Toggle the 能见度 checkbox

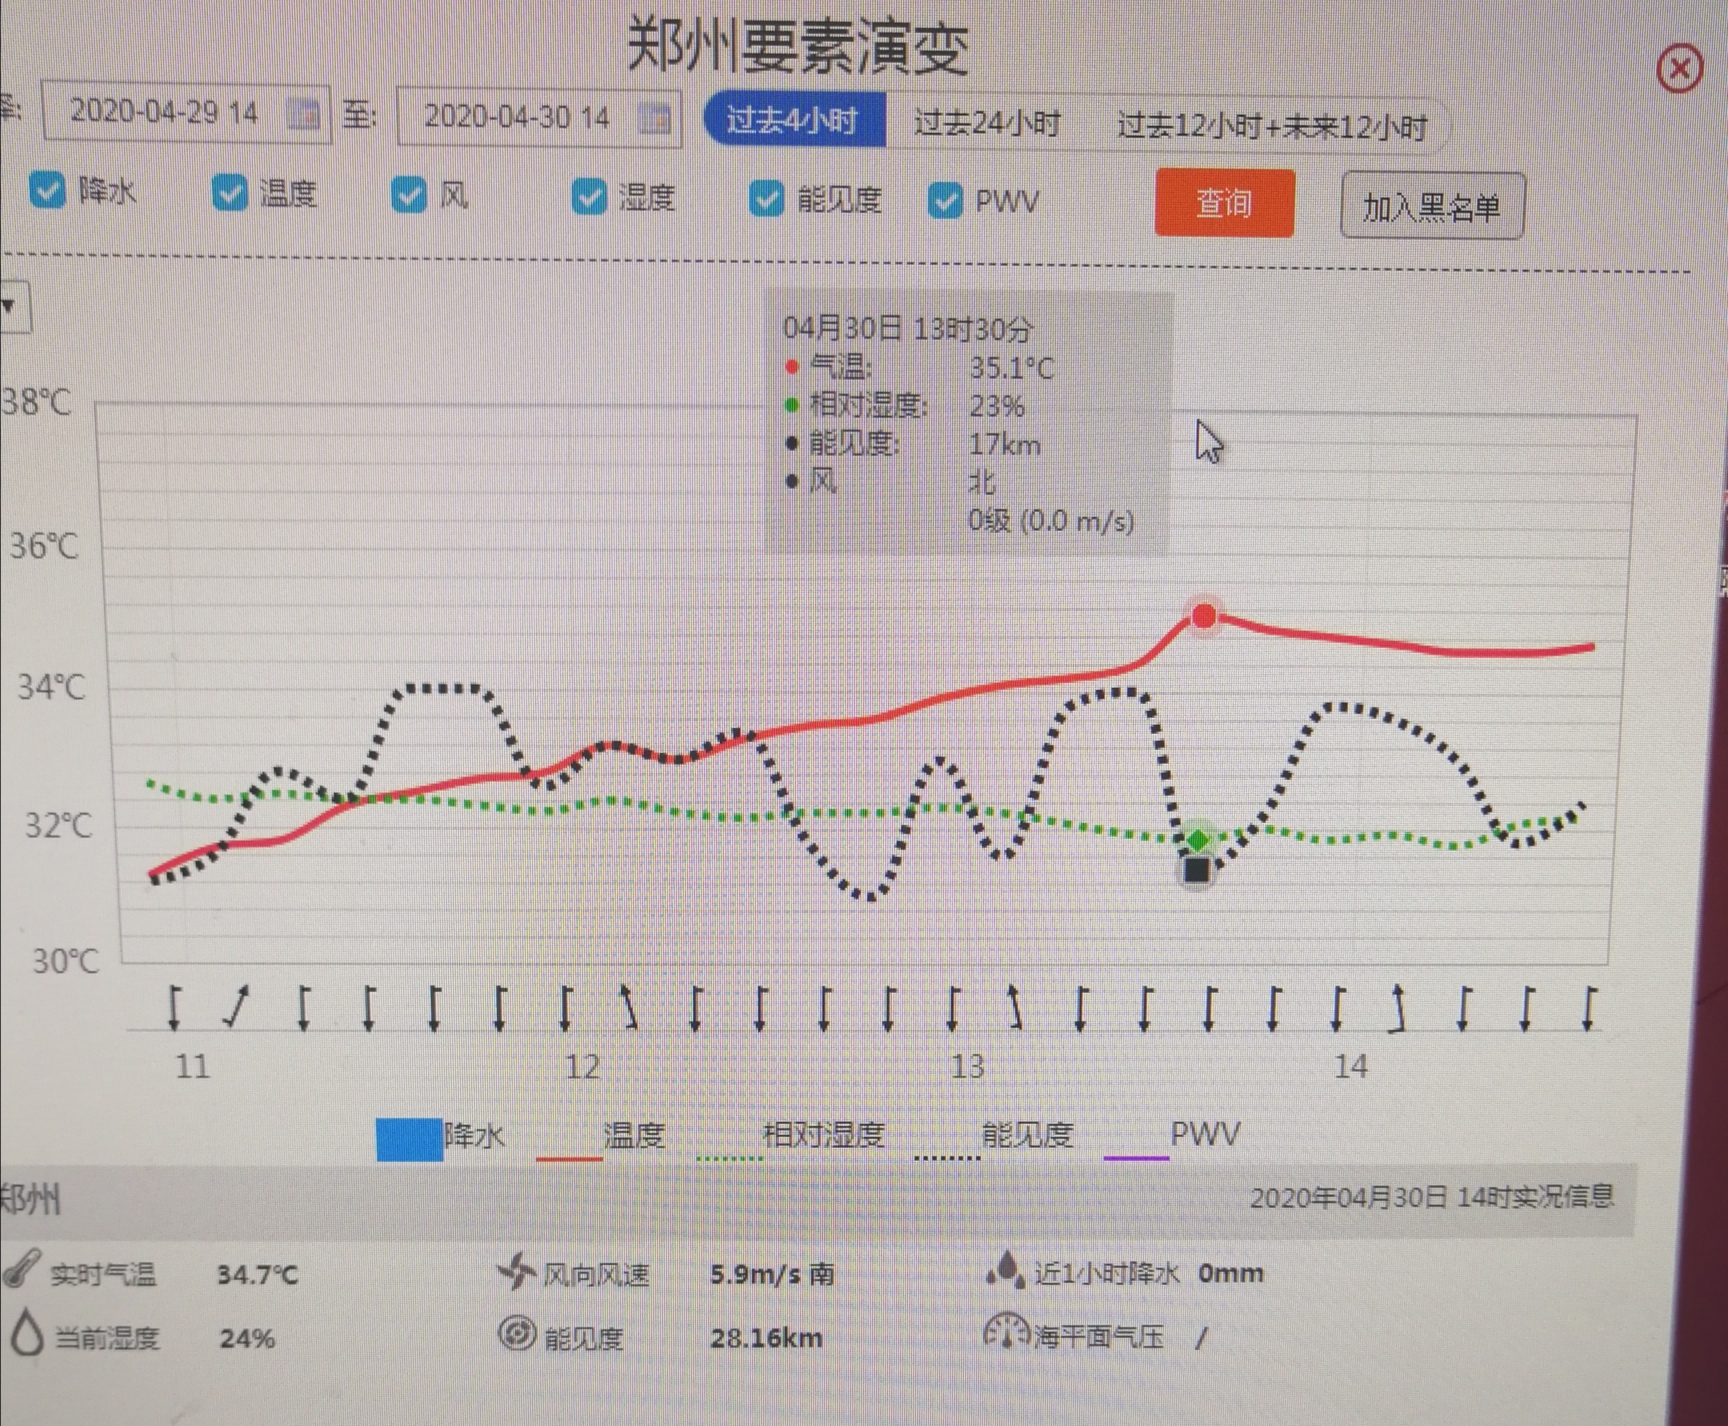[x=766, y=199]
